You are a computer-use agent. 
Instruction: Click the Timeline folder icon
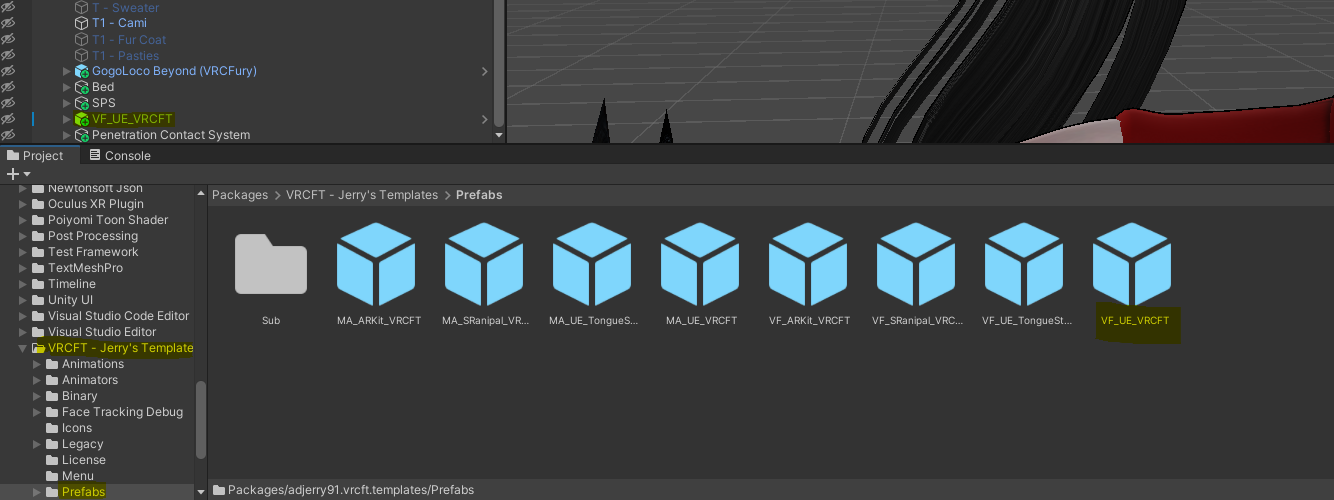click(x=38, y=284)
